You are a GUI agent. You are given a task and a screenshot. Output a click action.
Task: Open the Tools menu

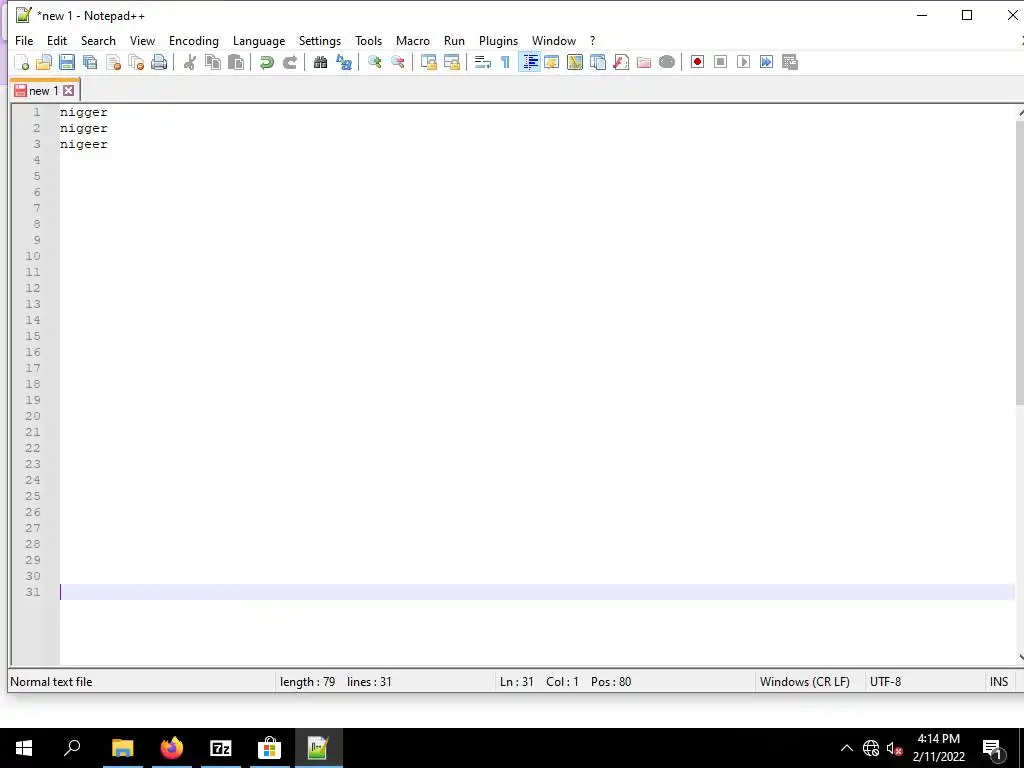(368, 40)
